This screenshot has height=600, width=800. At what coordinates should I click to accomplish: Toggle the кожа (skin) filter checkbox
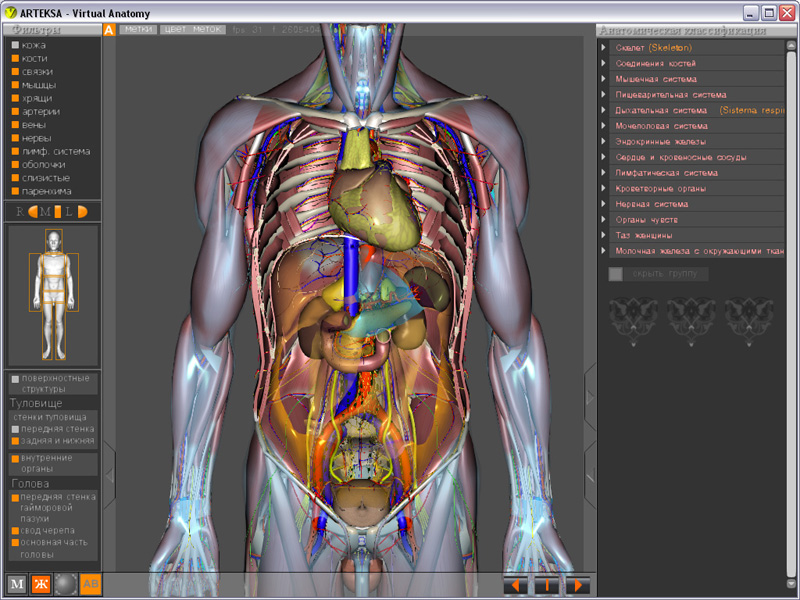click(15, 45)
